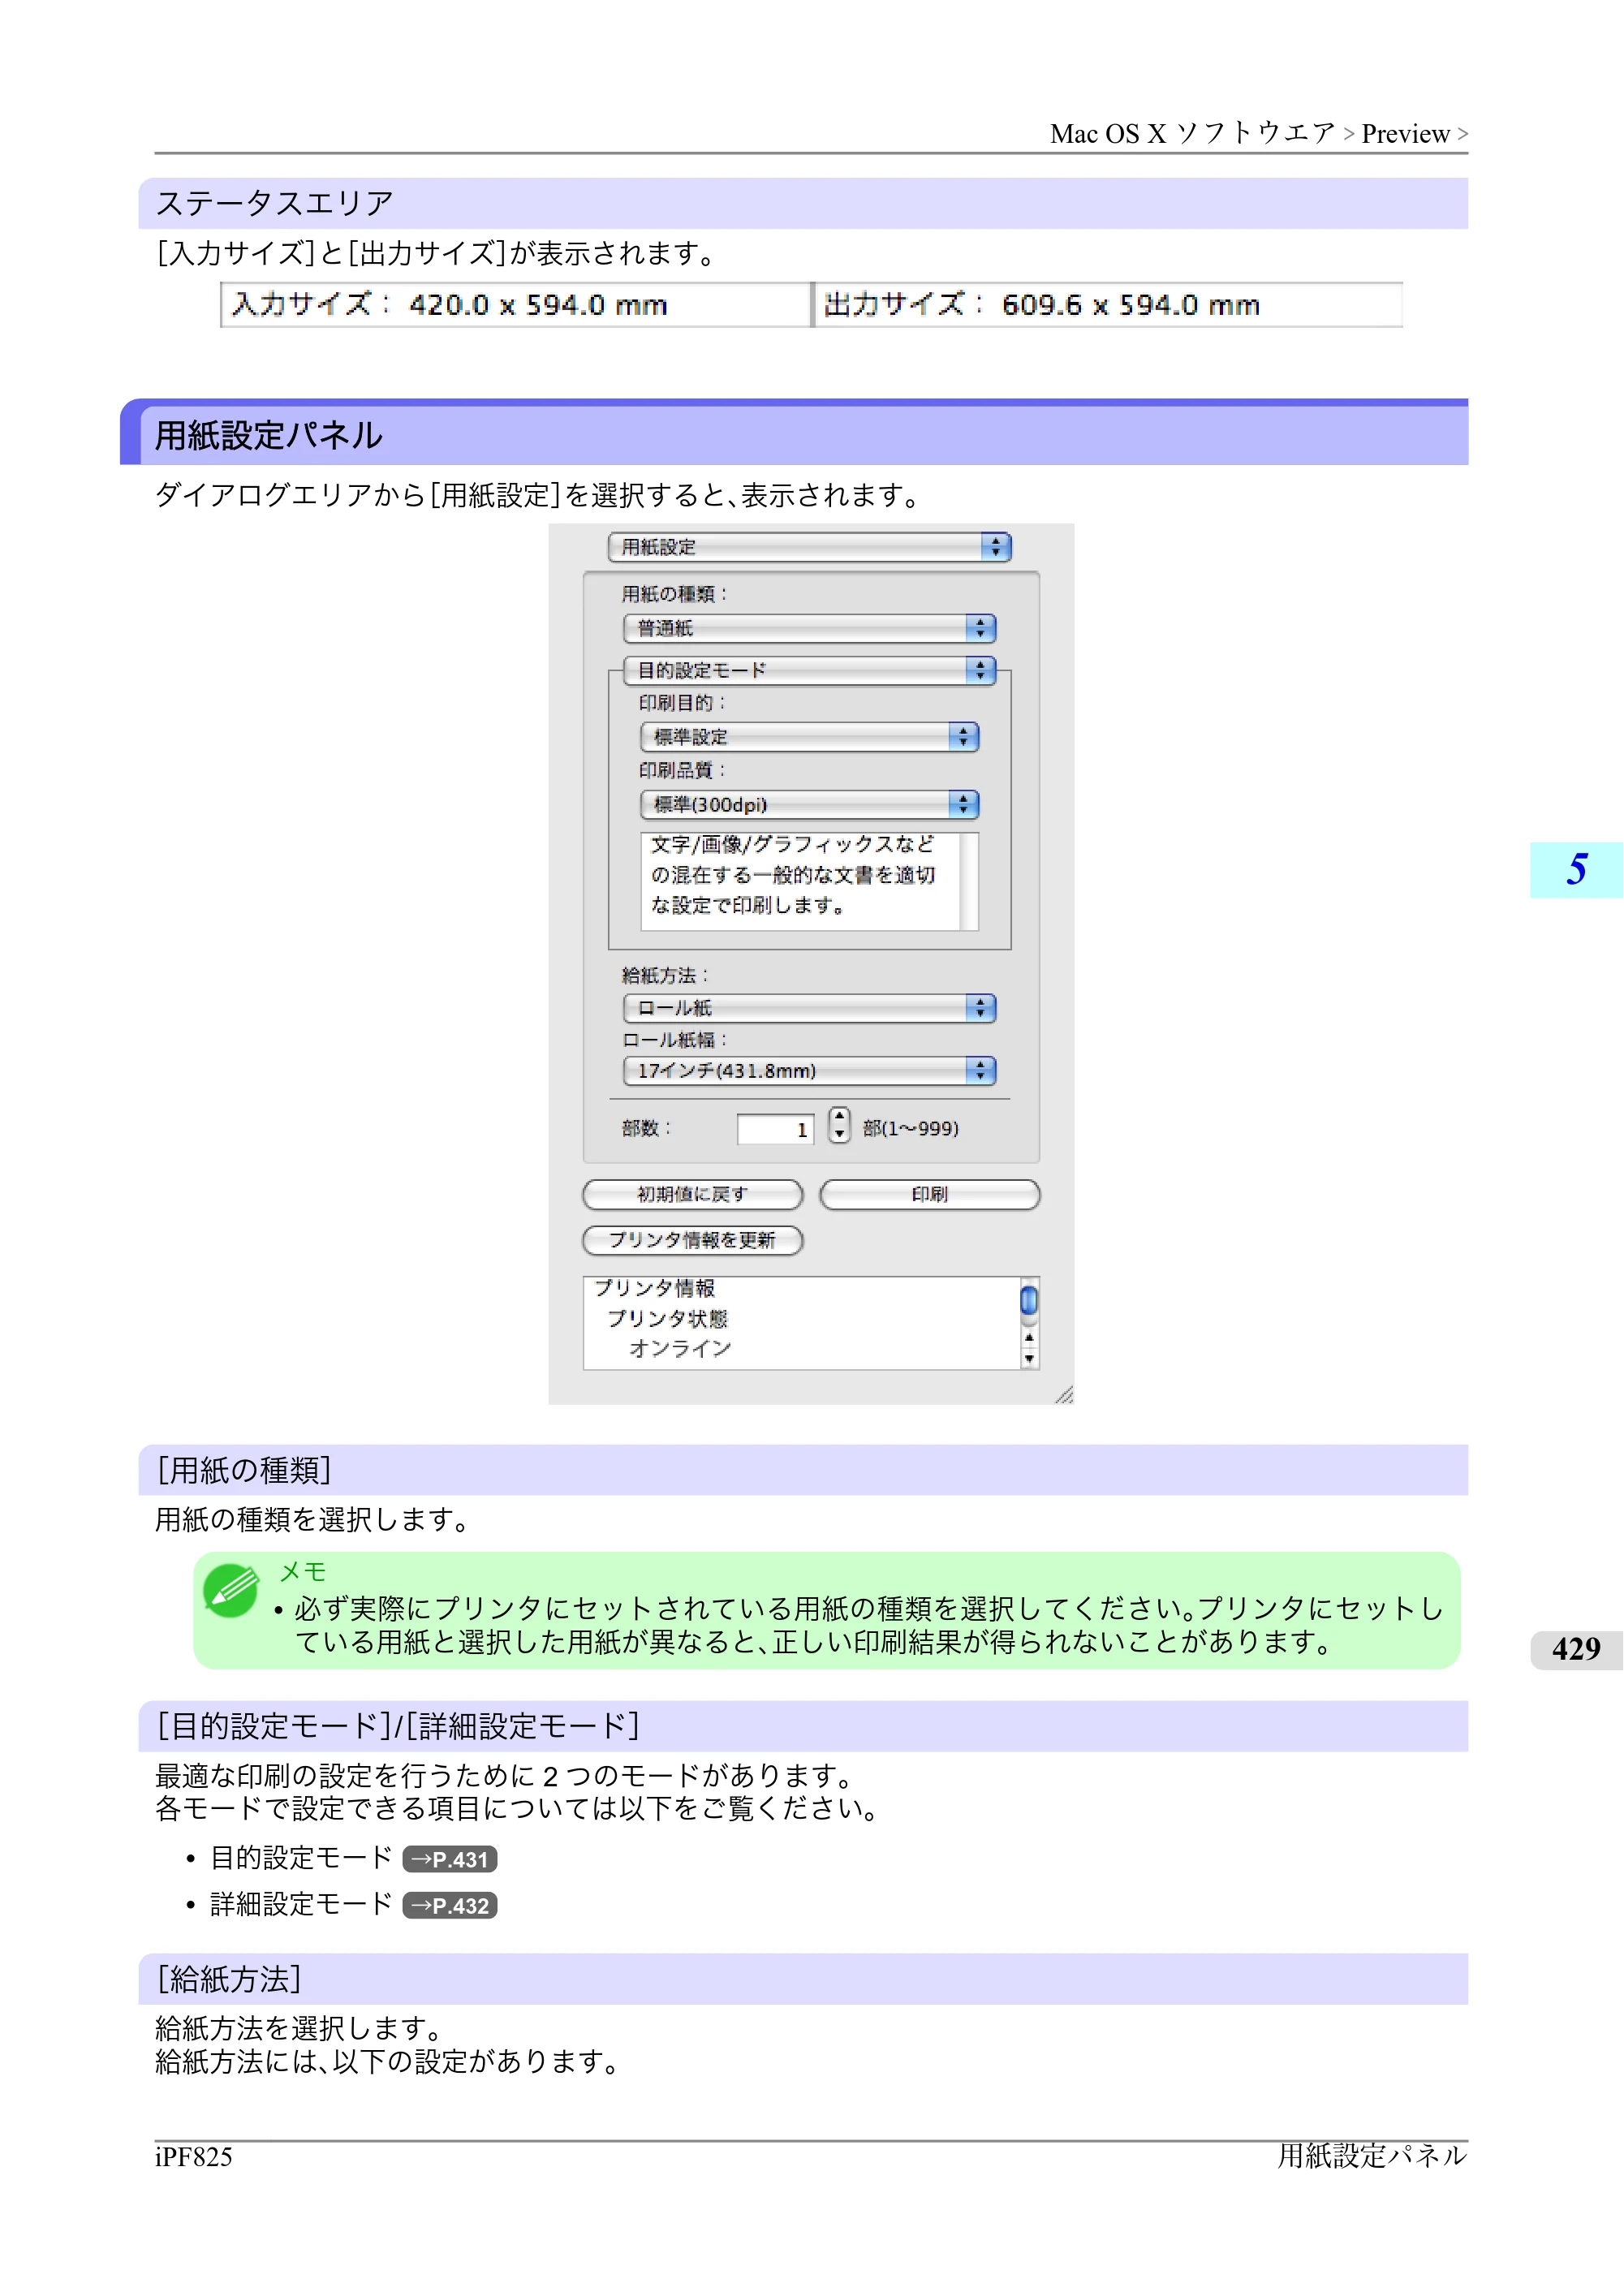Click the 印刷 button

pyautogui.click(x=929, y=1194)
